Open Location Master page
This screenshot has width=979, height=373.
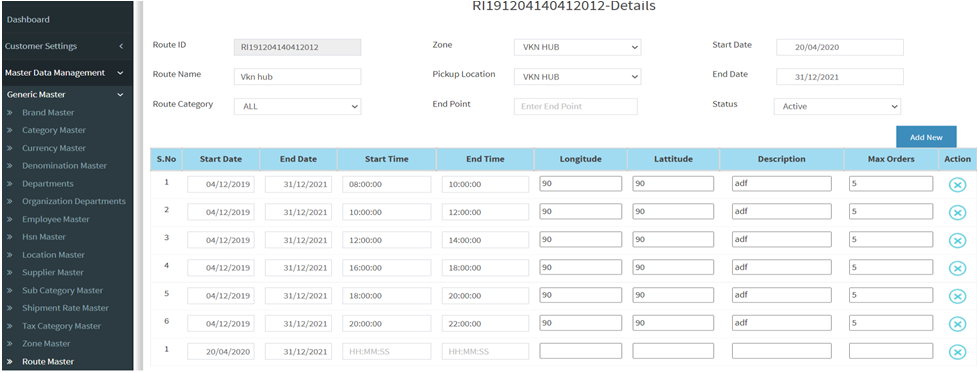[x=54, y=255]
